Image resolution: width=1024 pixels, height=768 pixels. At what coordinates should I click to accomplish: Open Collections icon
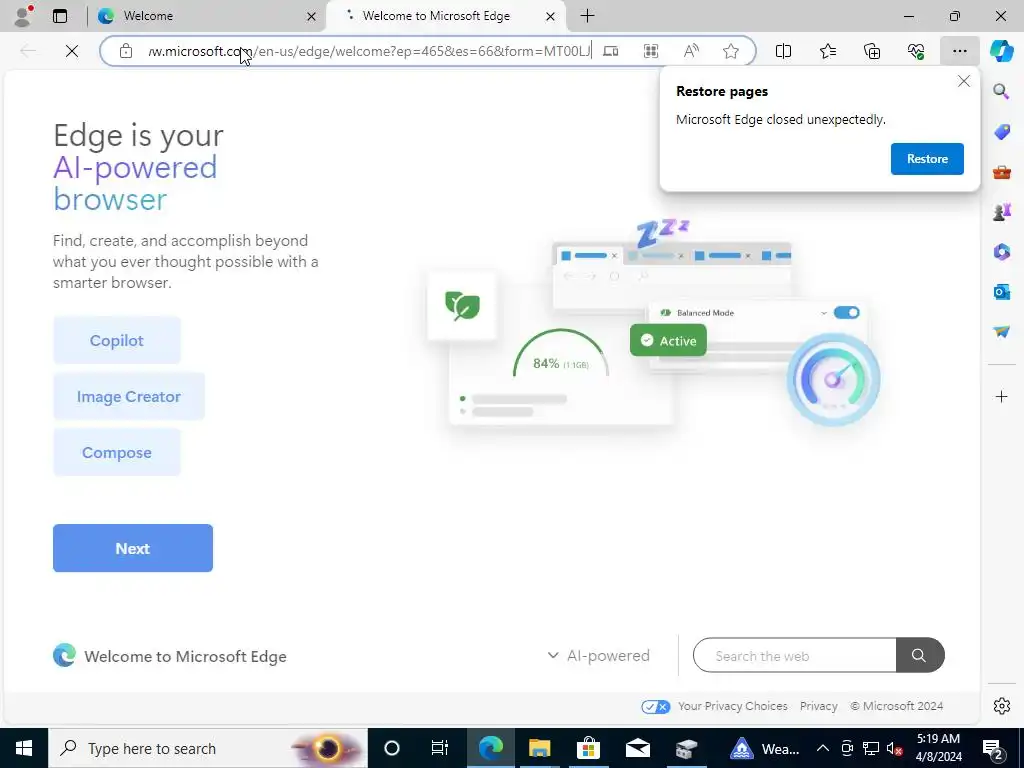coord(872,51)
